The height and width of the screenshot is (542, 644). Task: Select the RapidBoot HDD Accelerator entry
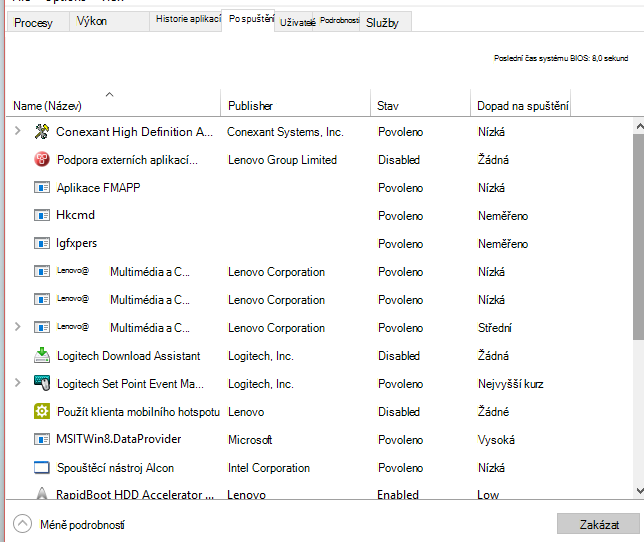[x=135, y=494]
